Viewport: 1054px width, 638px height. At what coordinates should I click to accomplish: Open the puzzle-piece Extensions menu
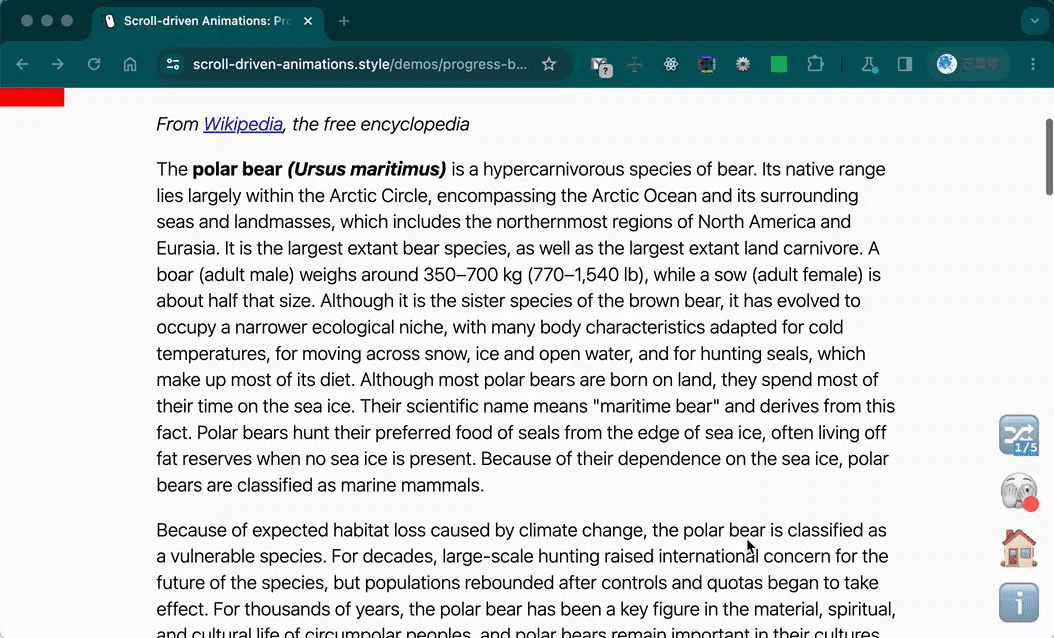(815, 64)
